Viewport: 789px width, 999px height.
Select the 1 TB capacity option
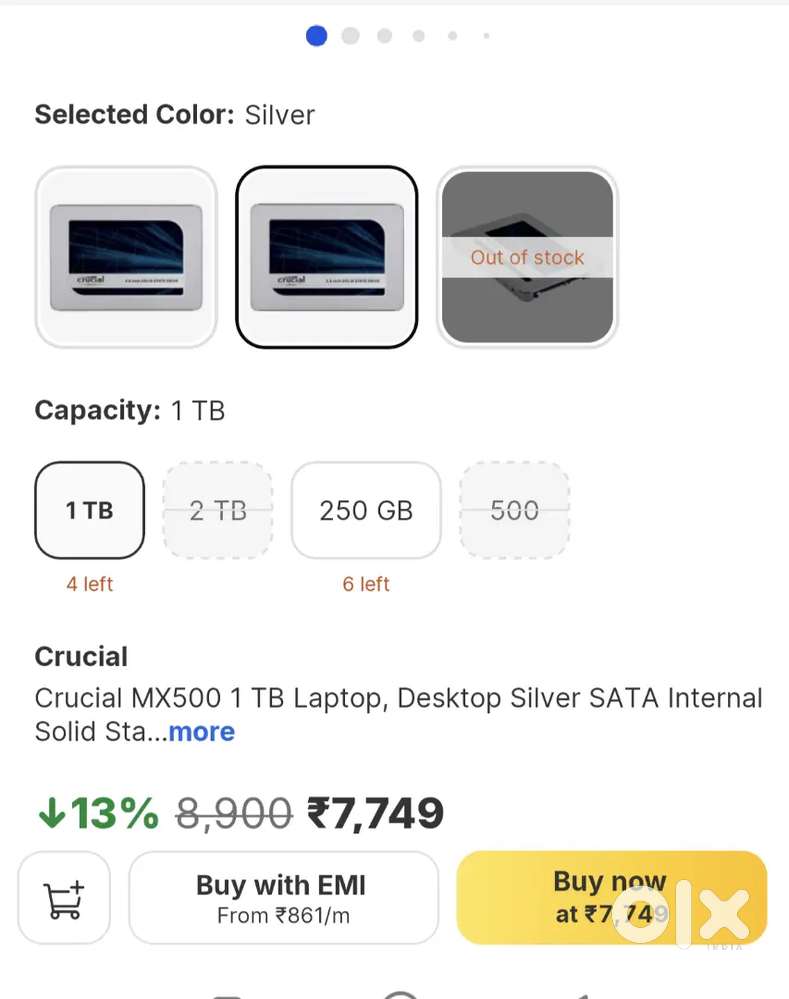tap(90, 510)
